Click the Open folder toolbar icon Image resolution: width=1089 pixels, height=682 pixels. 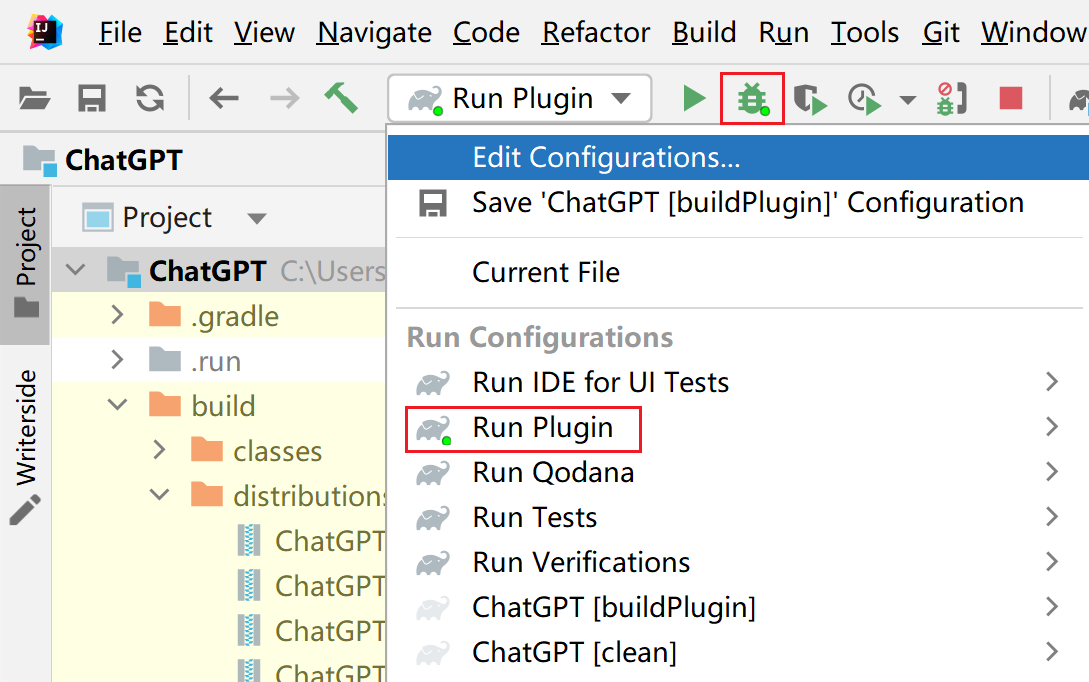[x=34, y=99]
